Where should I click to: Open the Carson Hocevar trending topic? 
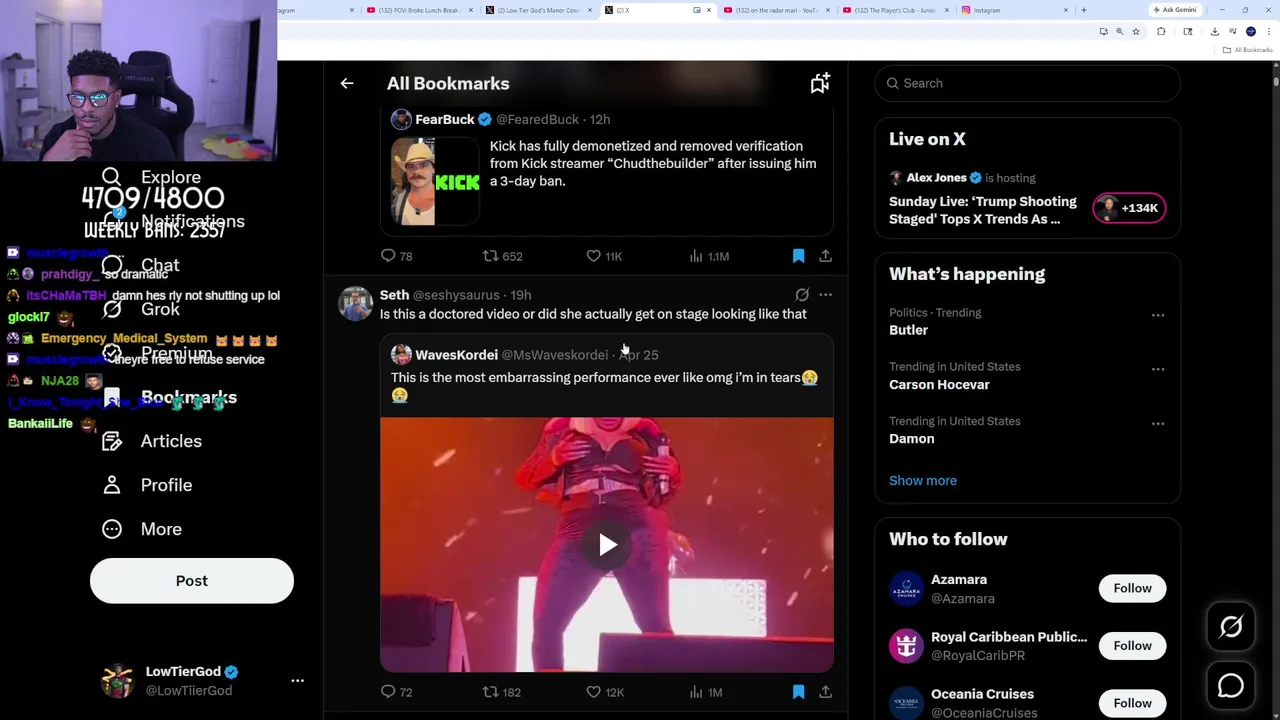(939, 384)
